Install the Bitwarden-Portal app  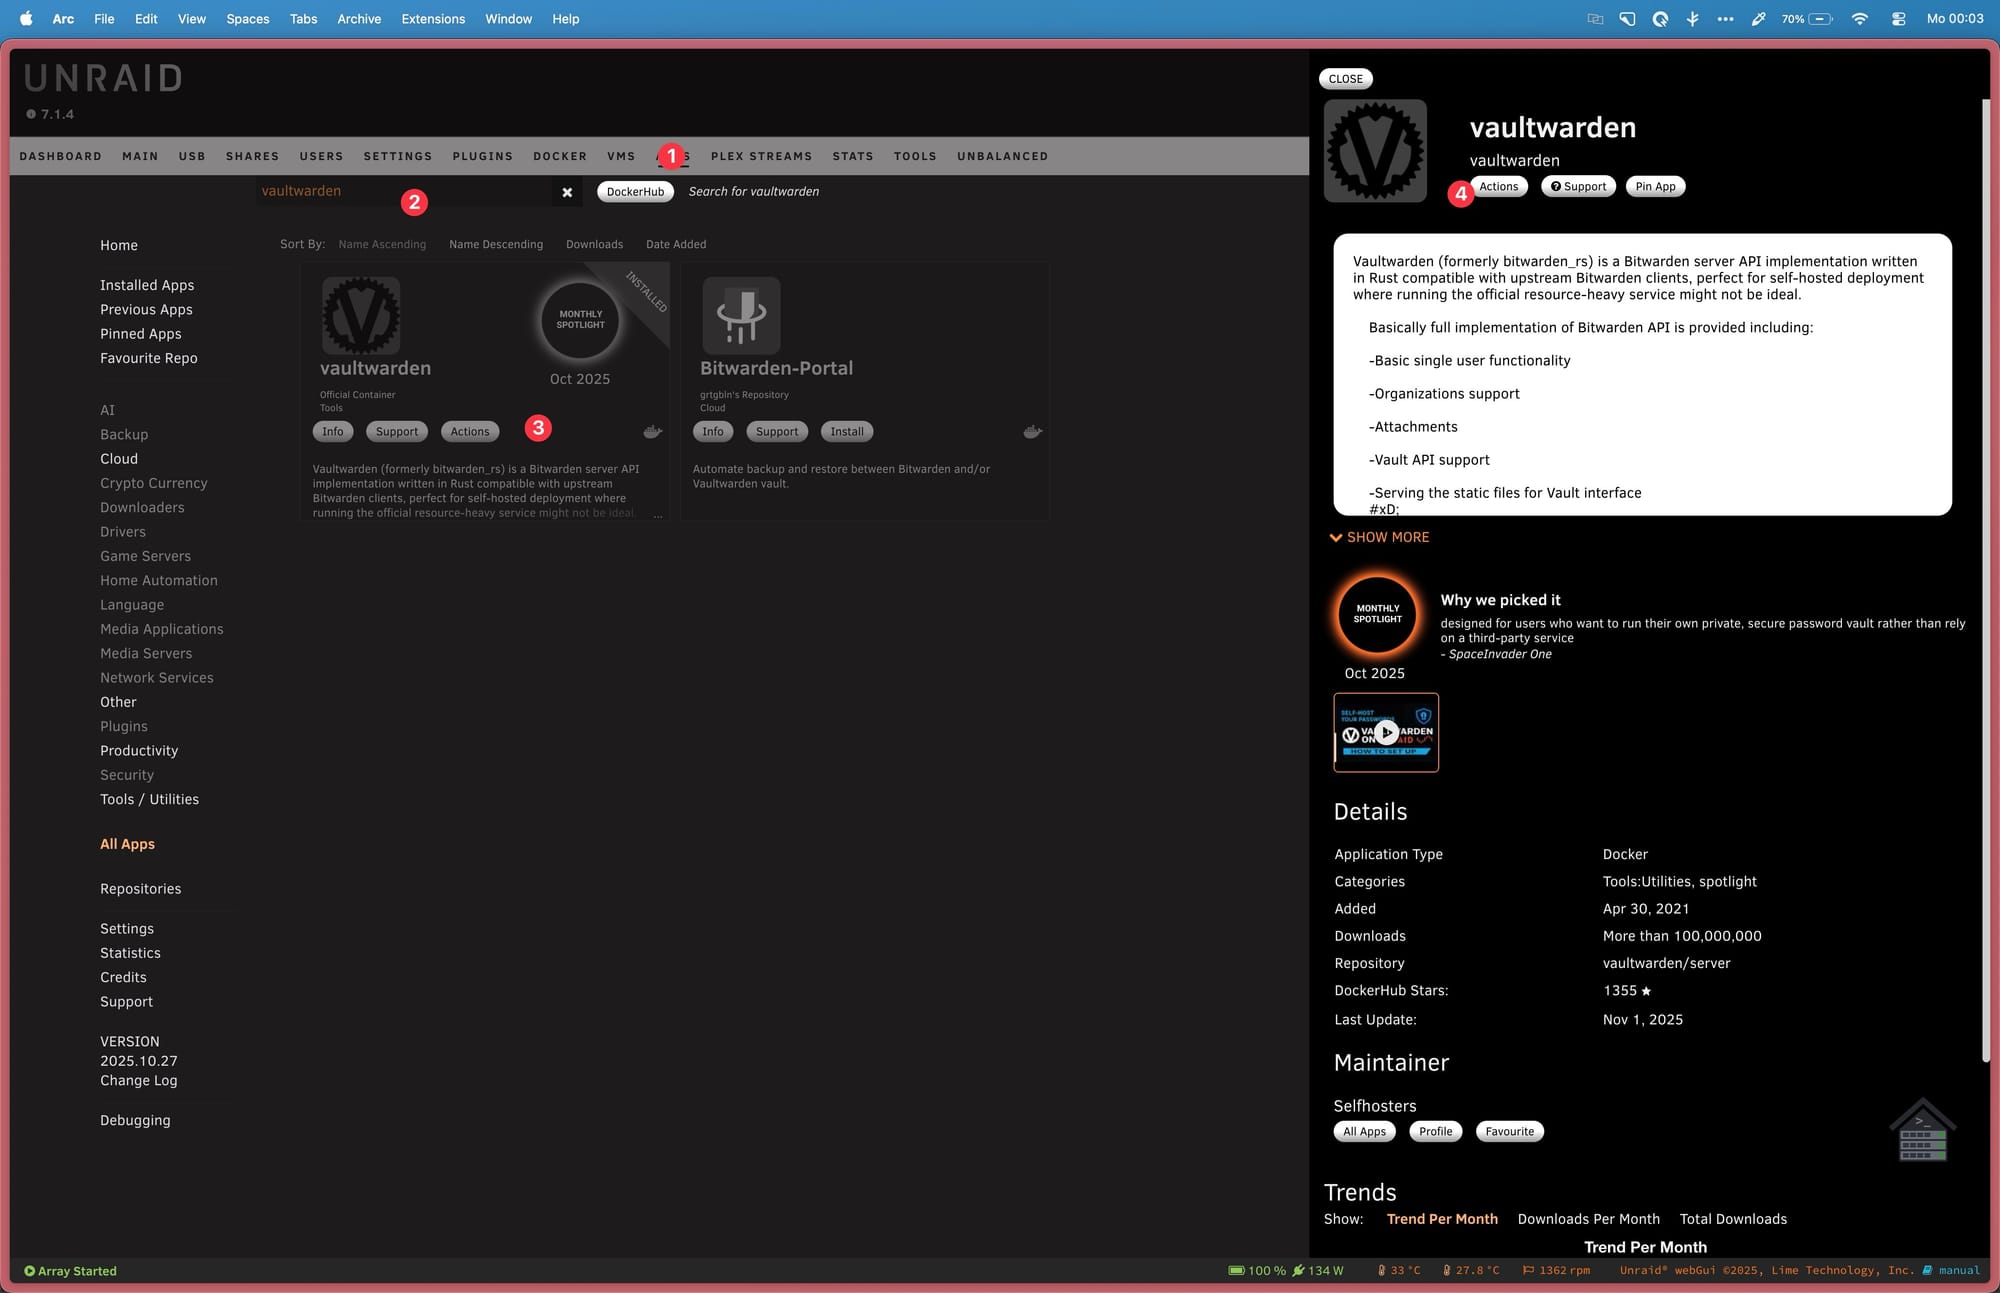point(846,432)
